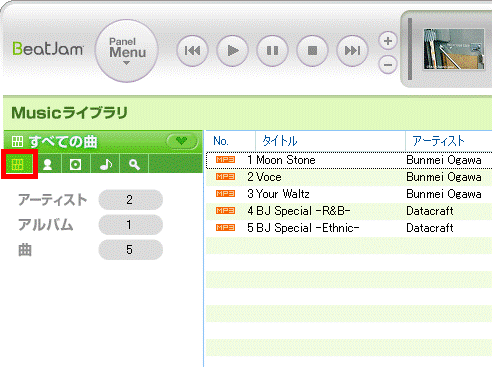Skip to next track
Image resolution: width=492 pixels, height=367 pixels.
(352, 51)
